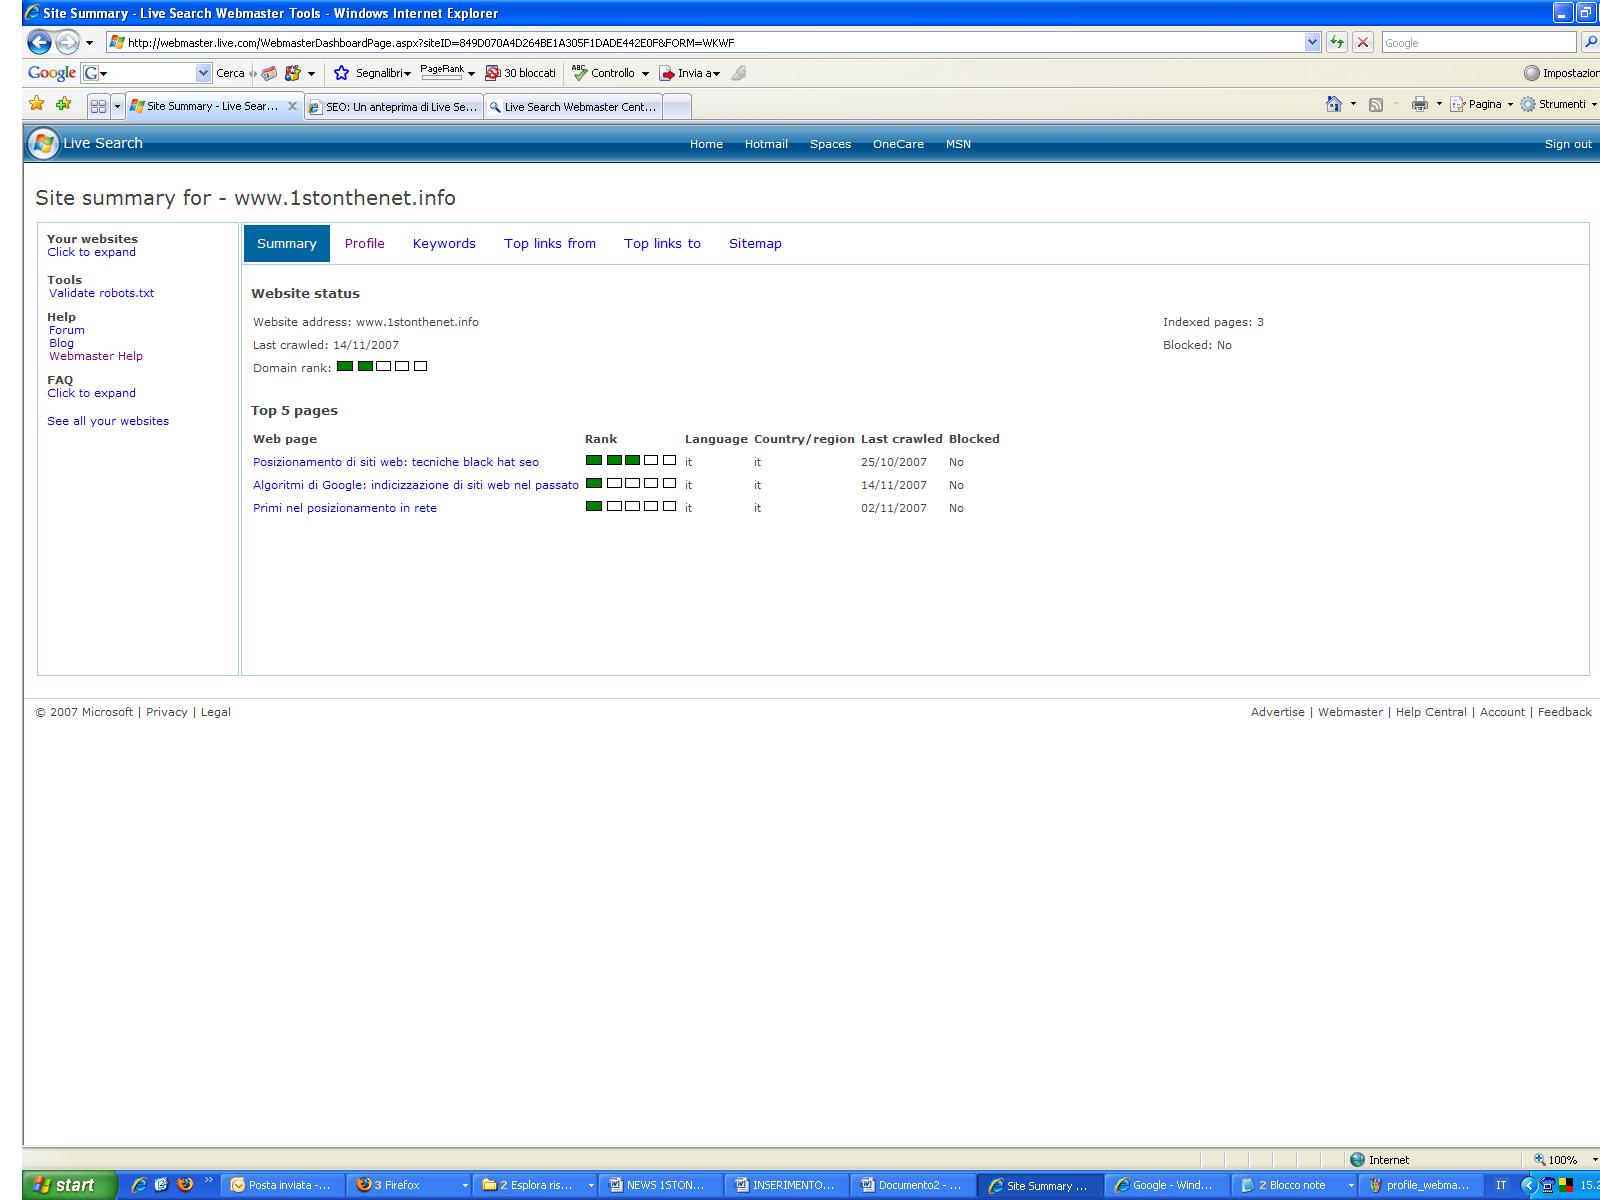This screenshot has width=1600, height=1200.
Task: Open the Segnalibri bookmarks star menu
Action: click(x=371, y=73)
